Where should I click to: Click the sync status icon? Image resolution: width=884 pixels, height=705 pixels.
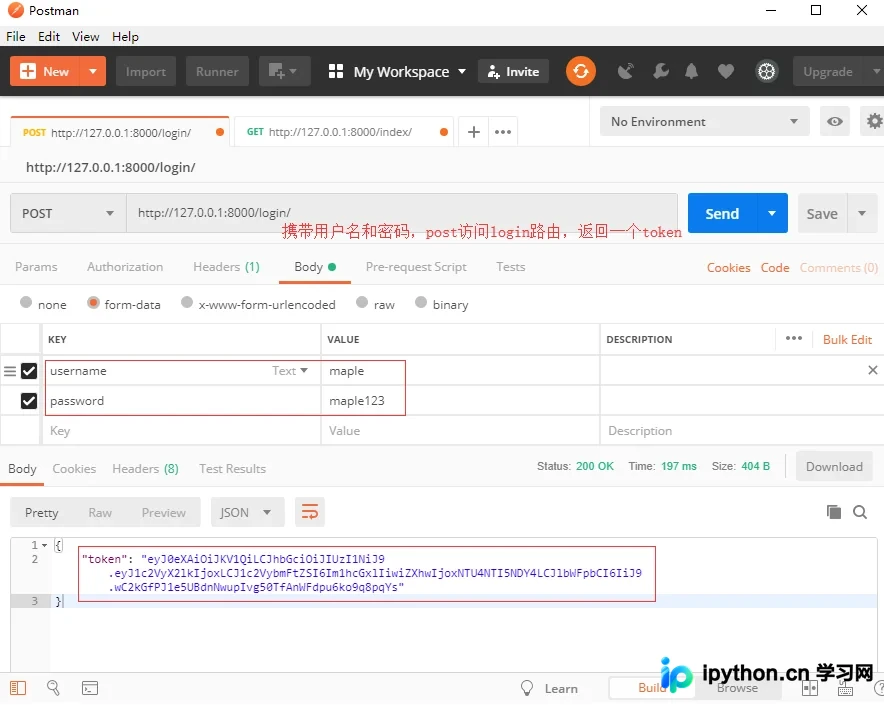581,72
